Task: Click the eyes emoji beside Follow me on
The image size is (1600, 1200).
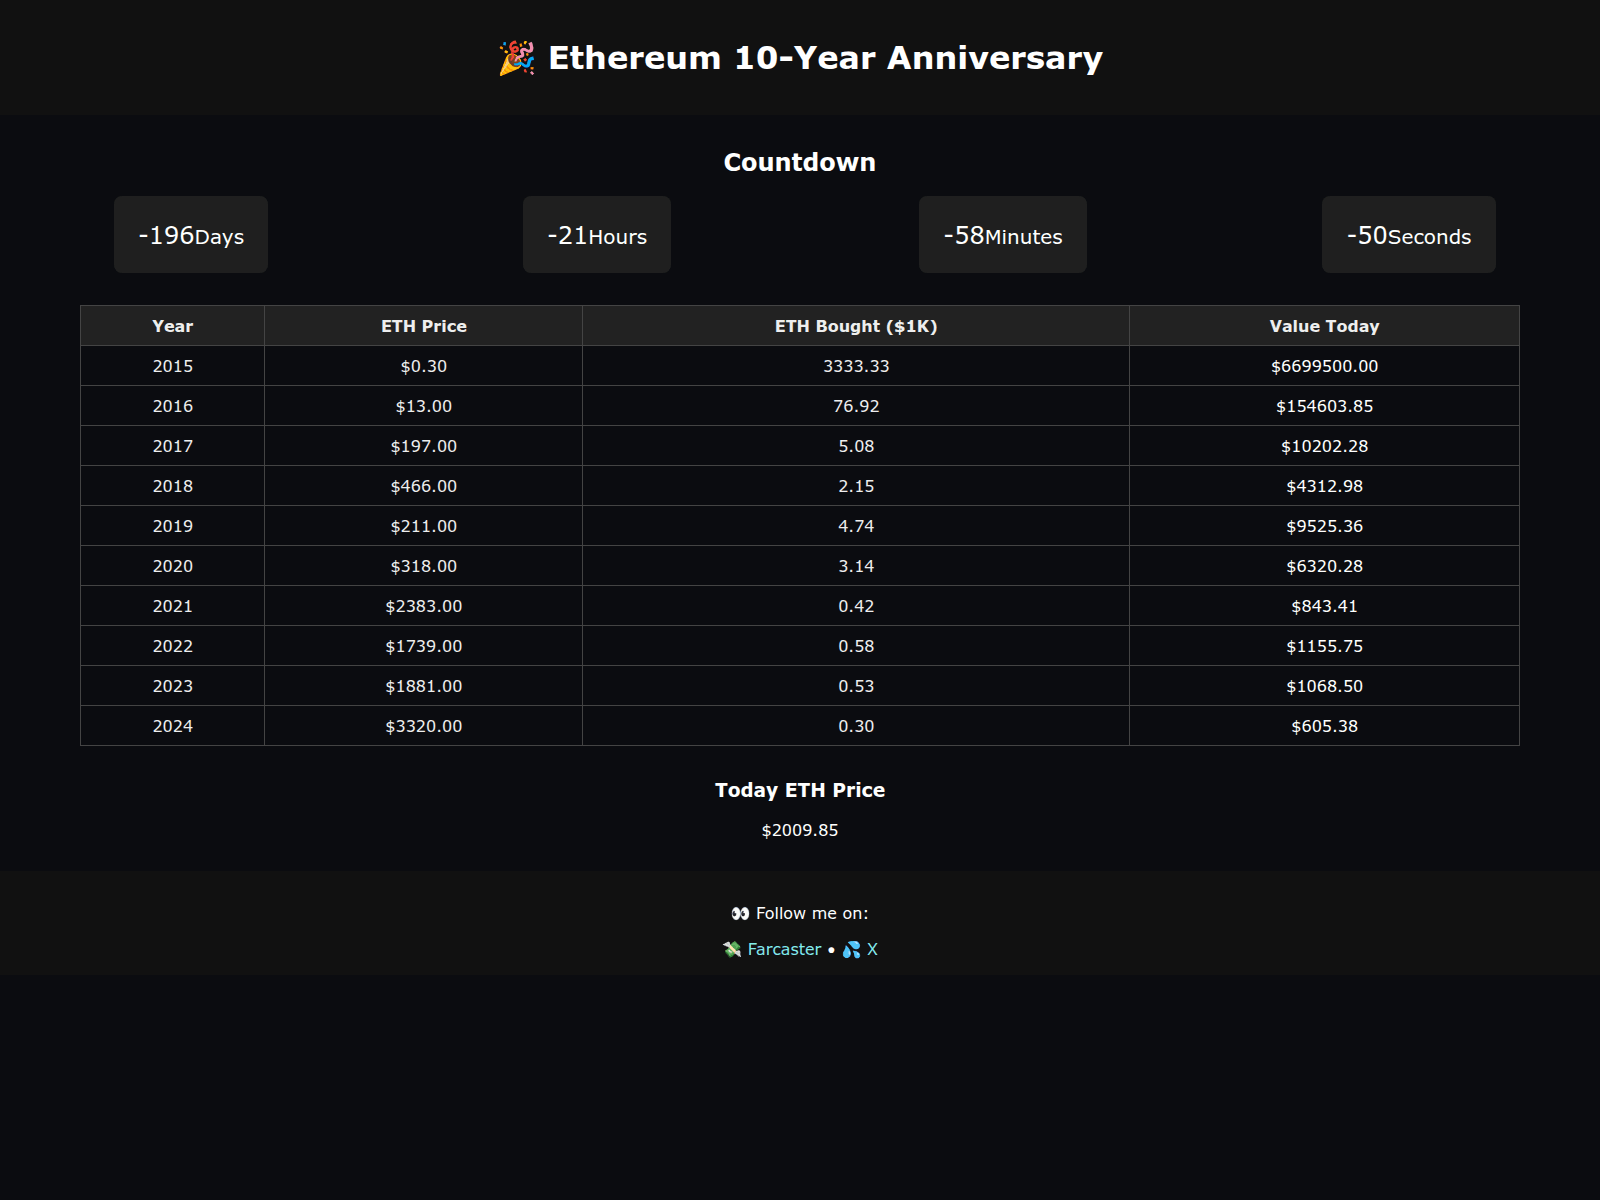Action: (x=740, y=913)
